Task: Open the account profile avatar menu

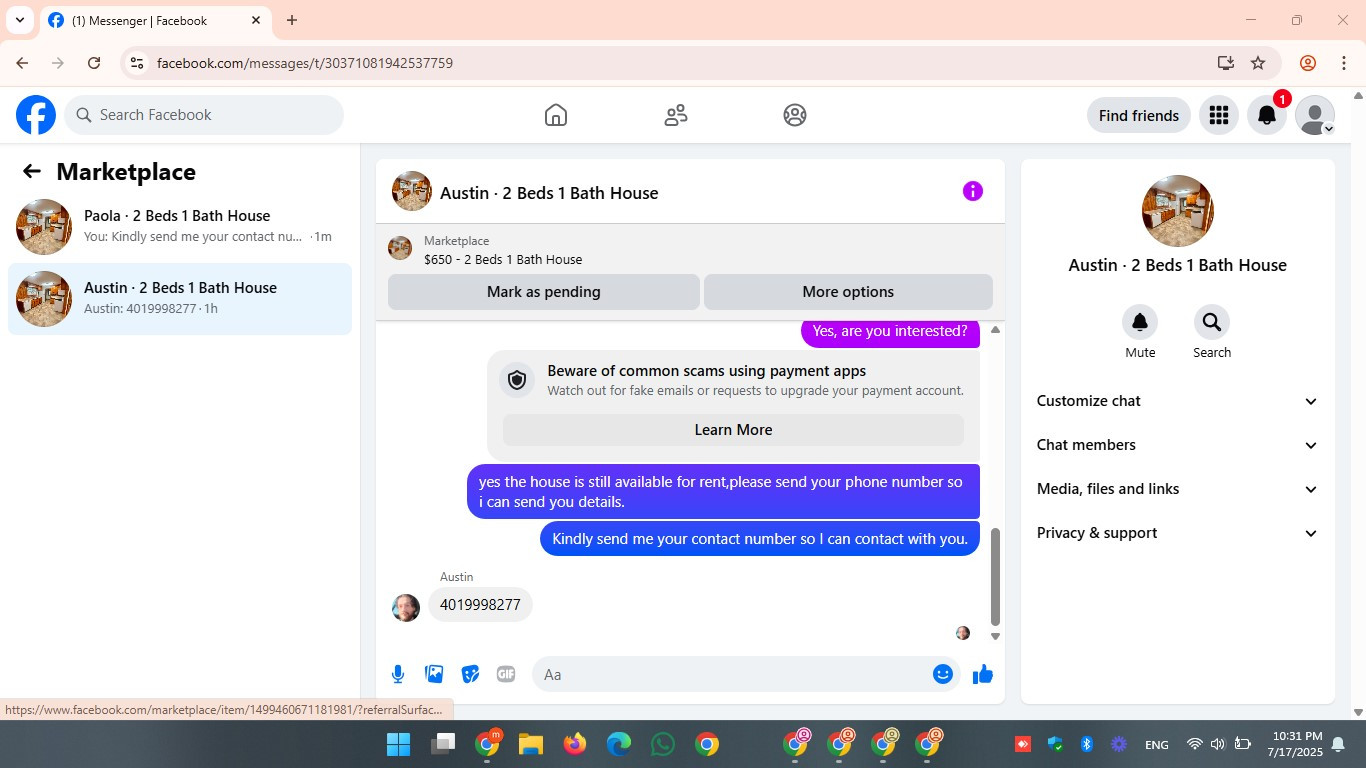Action: [x=1315, y=115]
